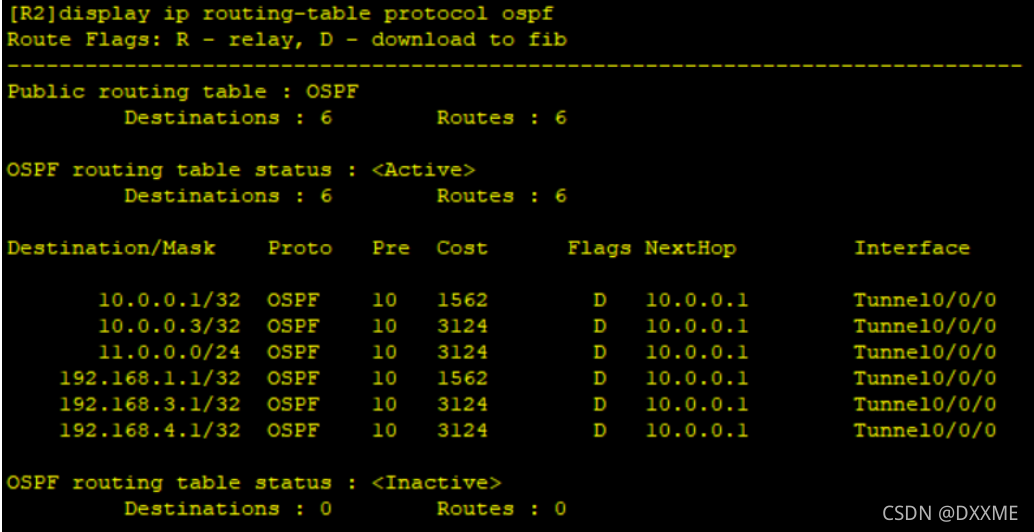
Task: Click the Proto column header
Action: coord(299,249)
